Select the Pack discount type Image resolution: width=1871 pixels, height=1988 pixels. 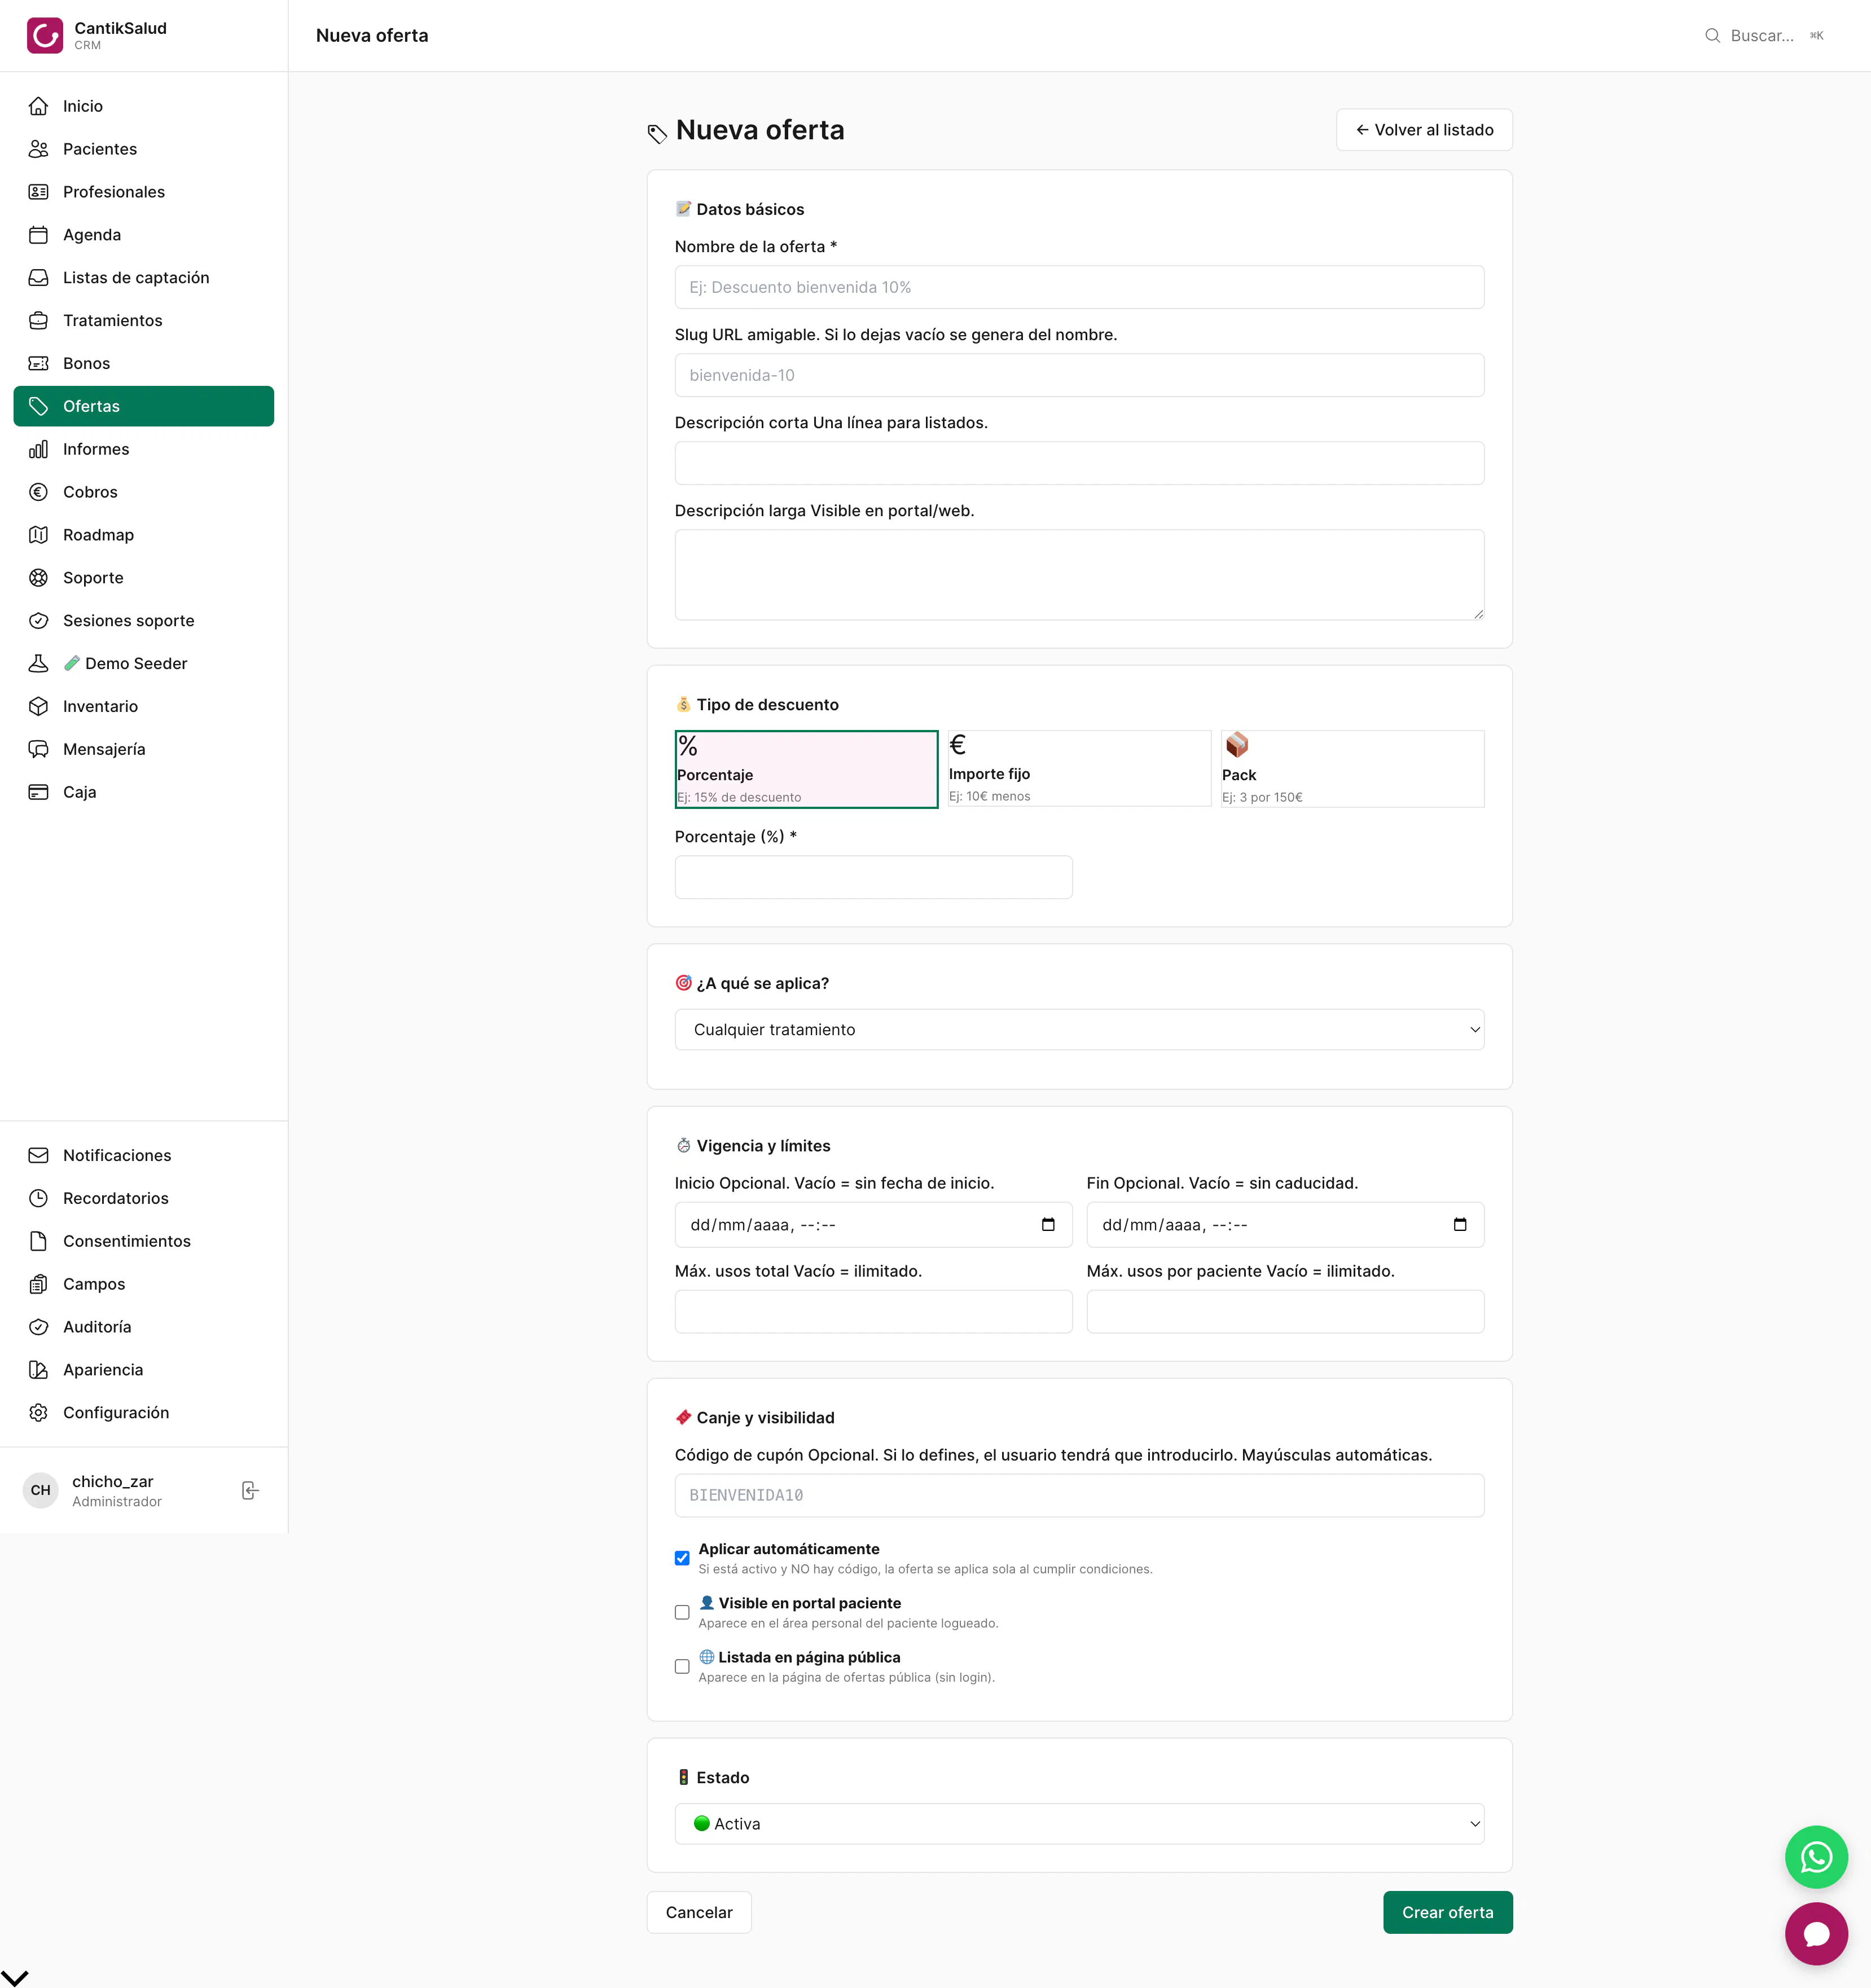(1352, 768)
